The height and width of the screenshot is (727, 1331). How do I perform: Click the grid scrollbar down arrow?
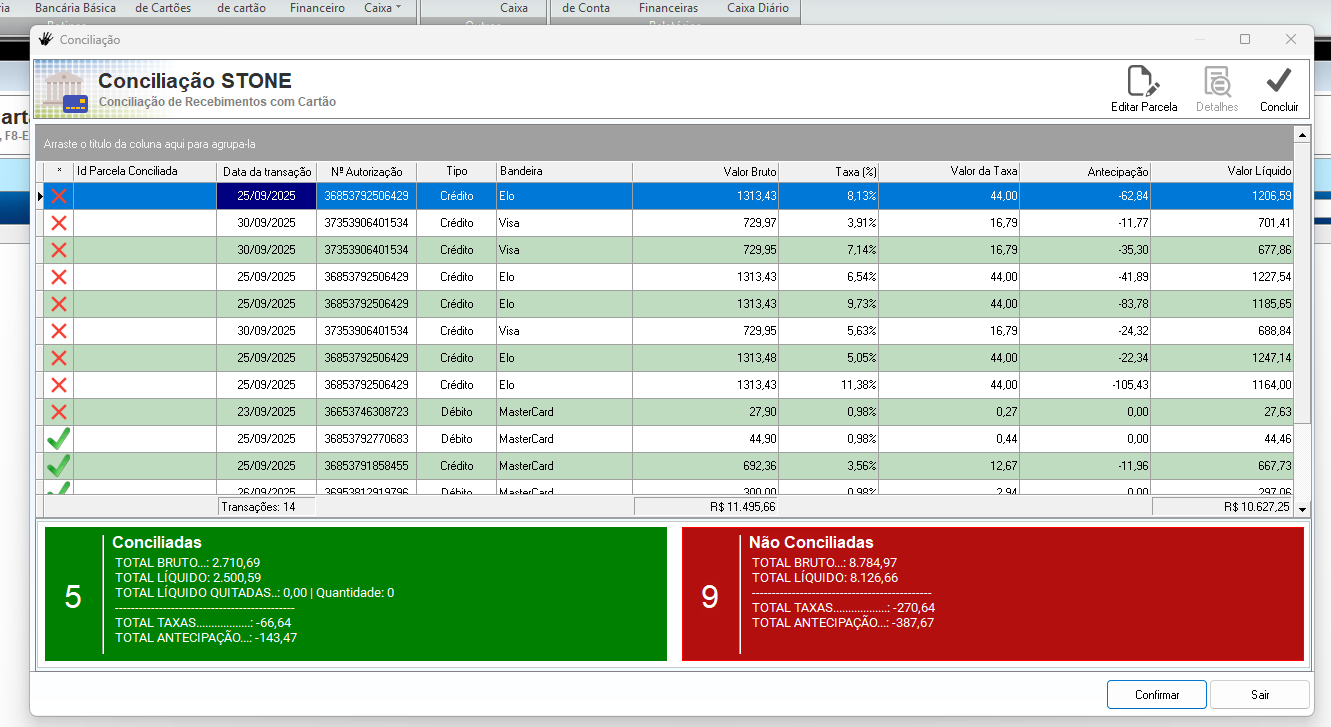(x=1302, y=509)
